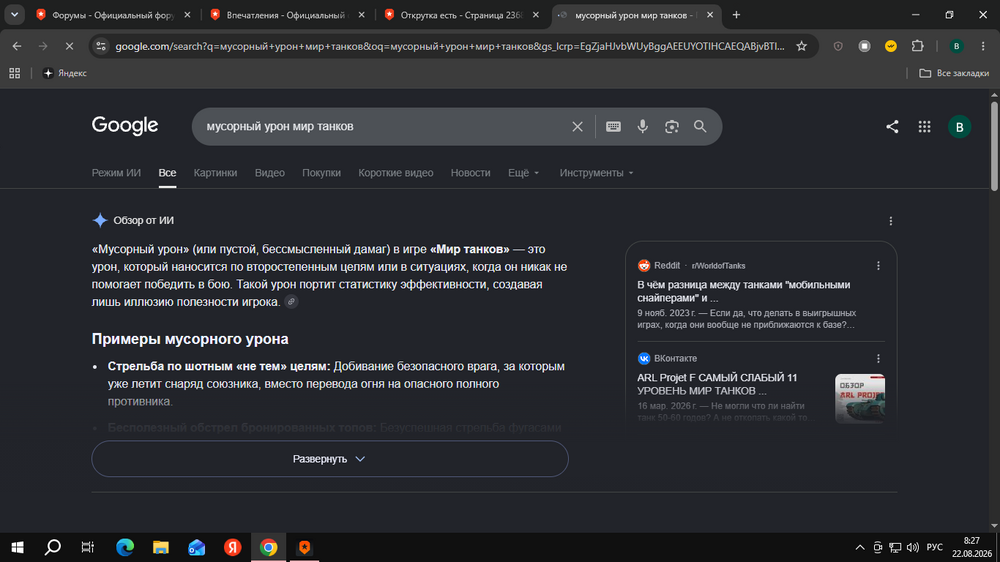1000x562 pixels.
Task: Show hidden system tray icons
Action: [x=860, y=547]
